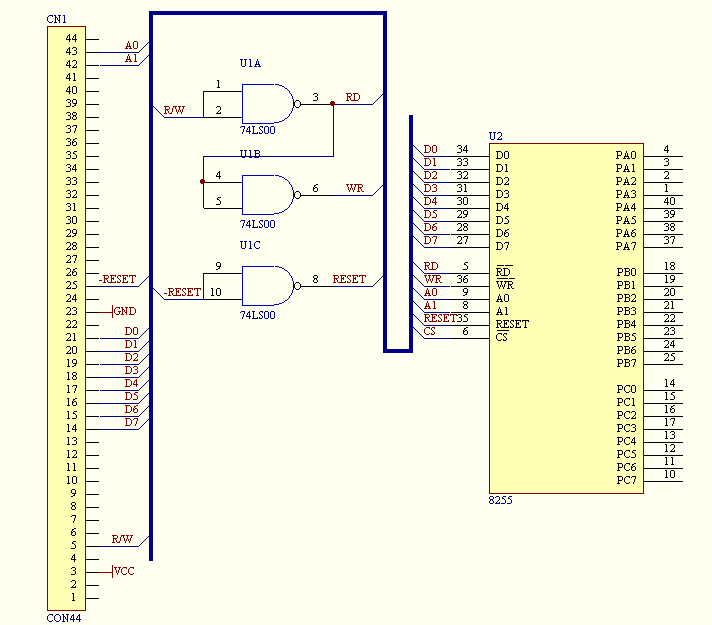The width and height of the screenshot is (712, 625).
Task: Click the VCC power symbol on CN1
Action: (123, 572)
